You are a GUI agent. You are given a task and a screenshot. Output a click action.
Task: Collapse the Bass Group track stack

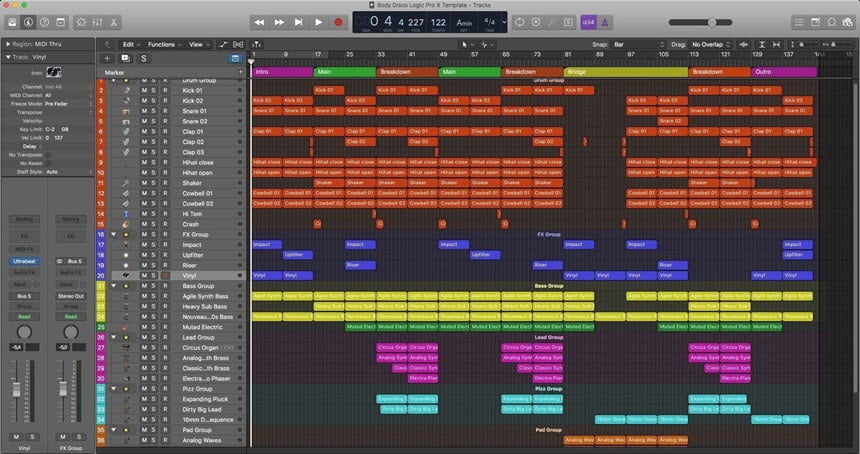coord(114,286)
